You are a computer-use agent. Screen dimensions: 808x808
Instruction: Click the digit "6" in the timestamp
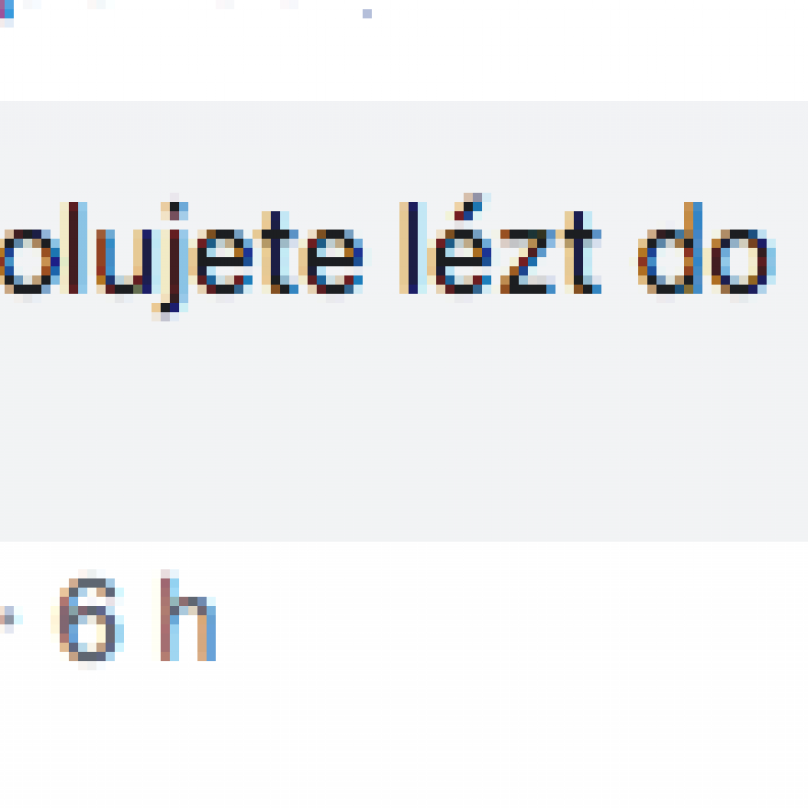pos(91,619)
